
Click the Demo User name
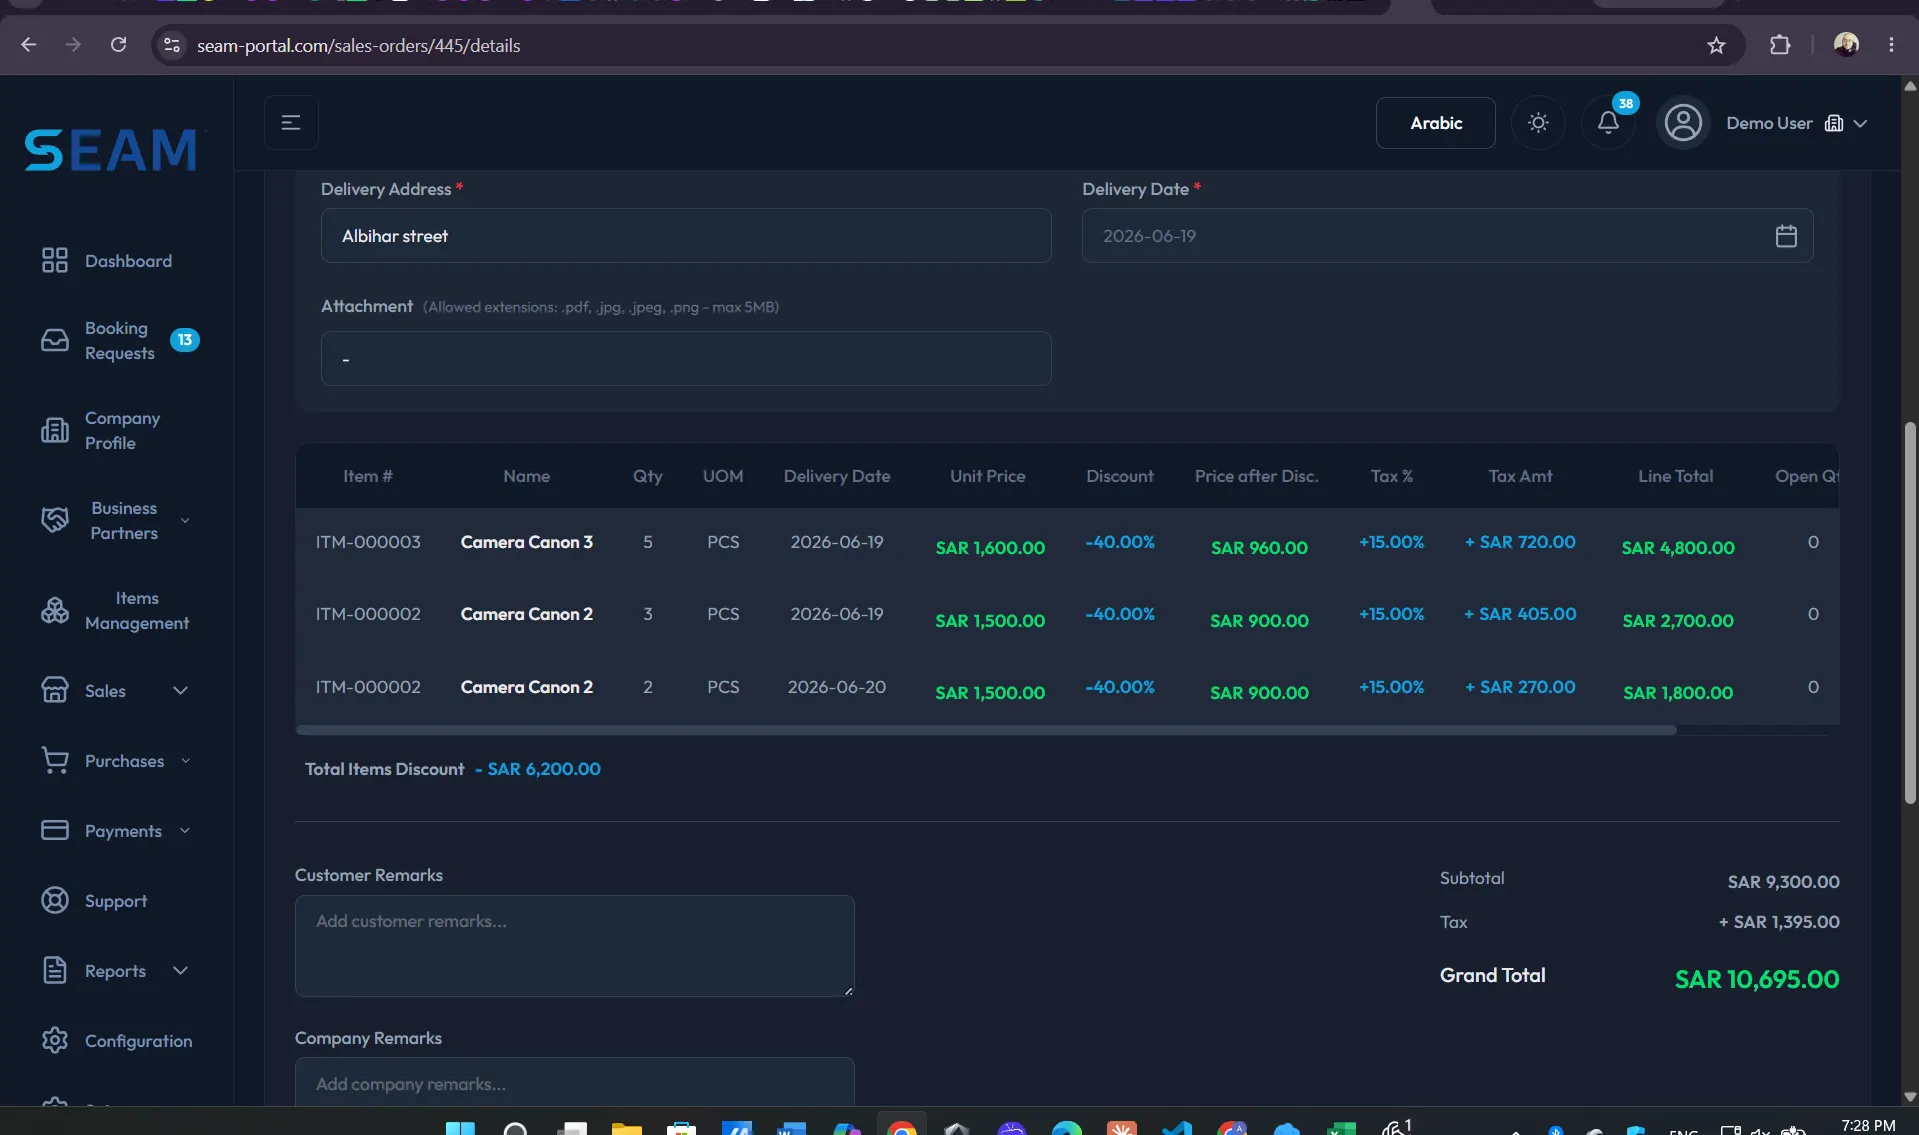coord(1769,123)
